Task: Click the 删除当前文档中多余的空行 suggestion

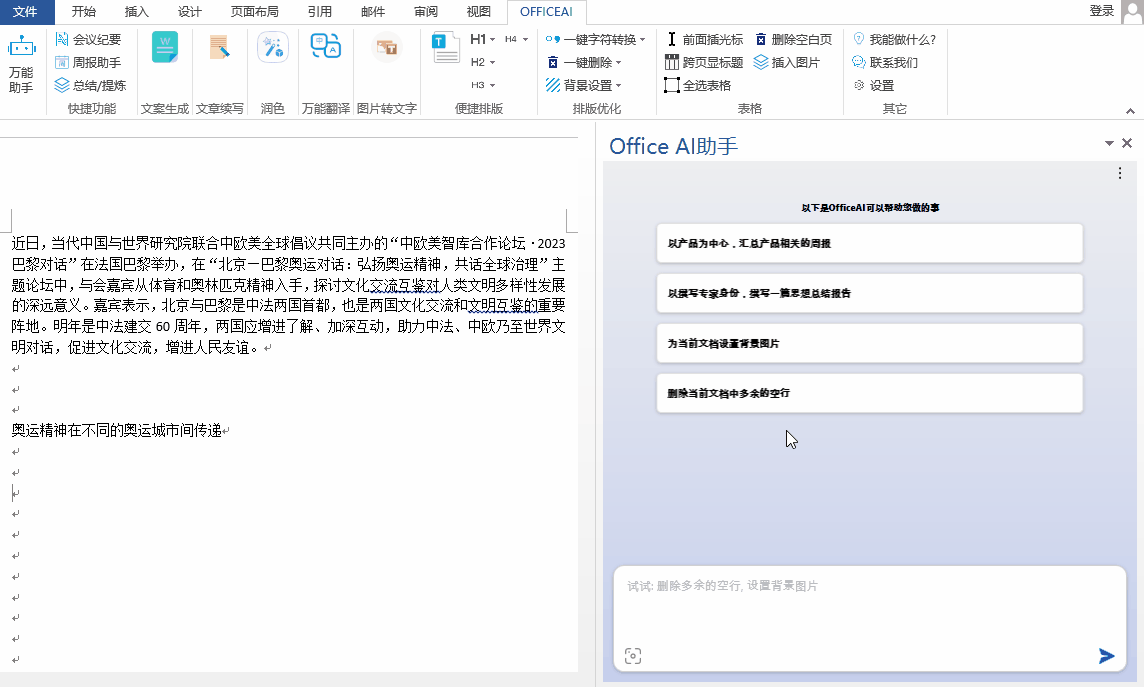Action: [x=869, y=393]
